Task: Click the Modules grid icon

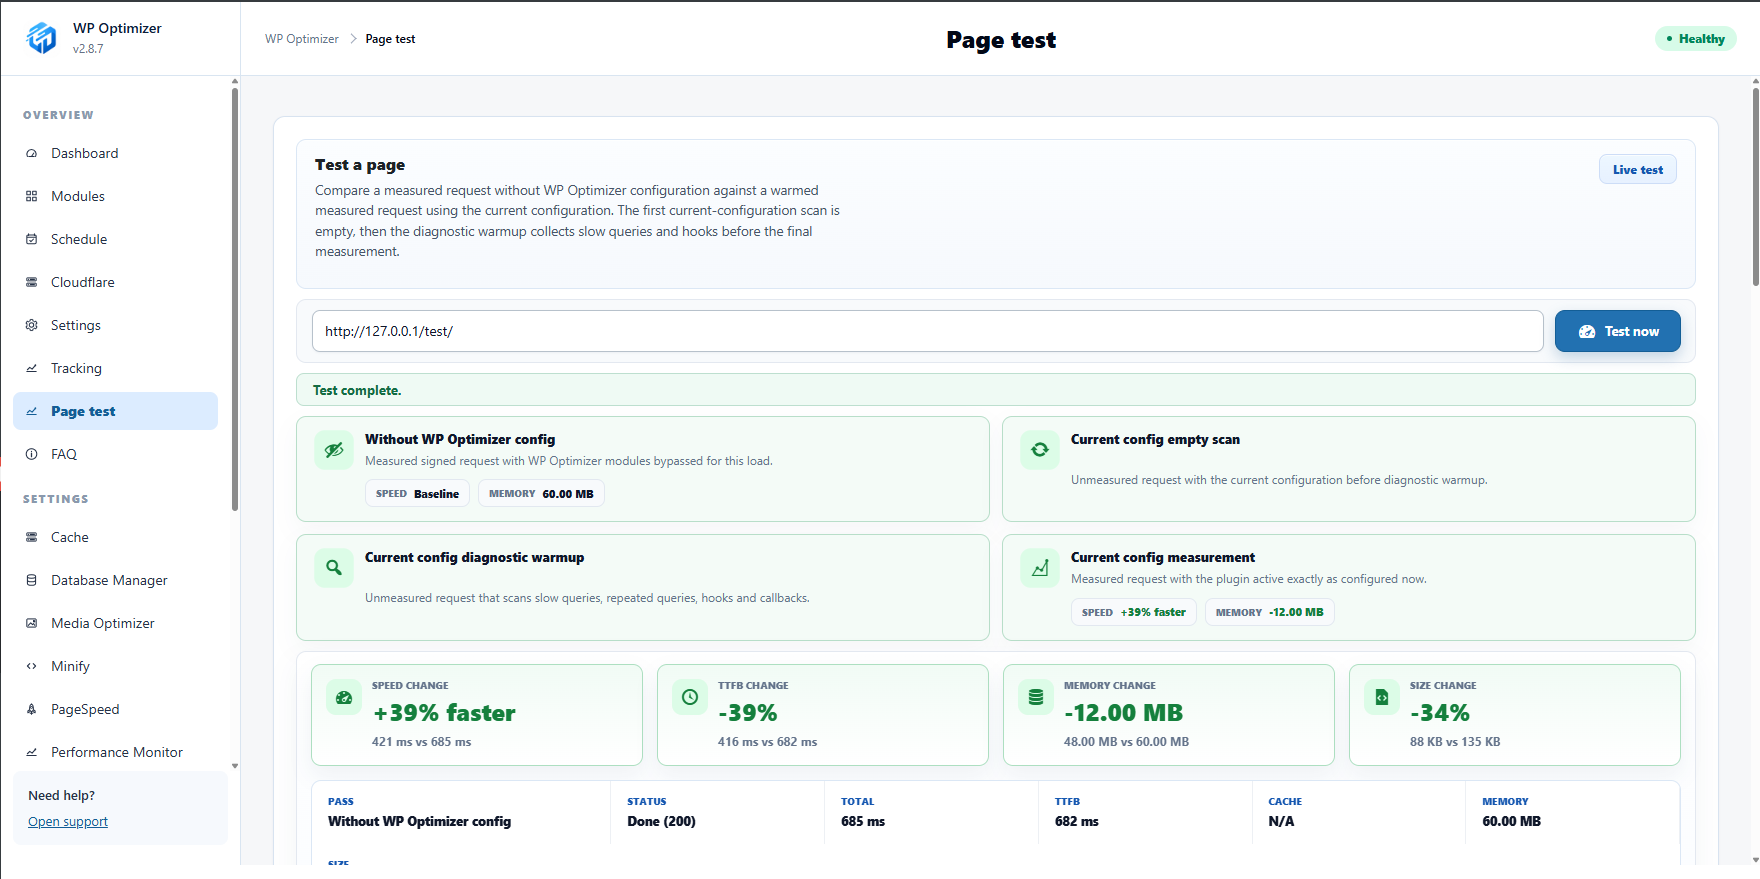Action: (31, 196)
